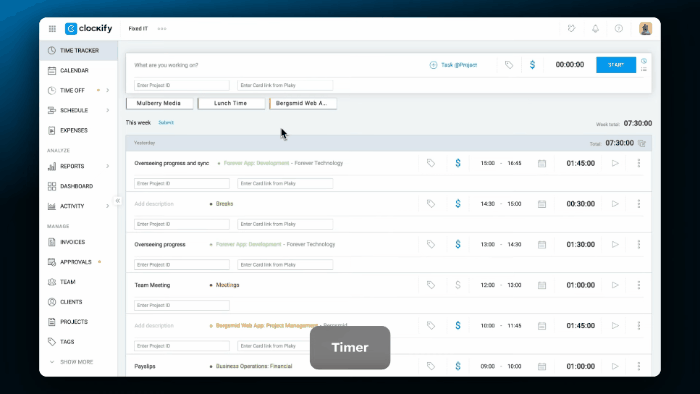
Task: Open the Time Tracker page
Action: pos(79,50)
